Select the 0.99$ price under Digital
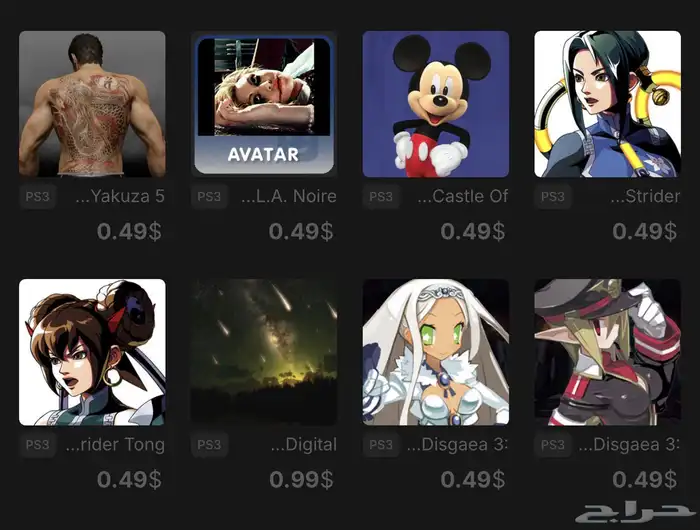The width and height of the screenshot is (700, 530). point(301,480)
